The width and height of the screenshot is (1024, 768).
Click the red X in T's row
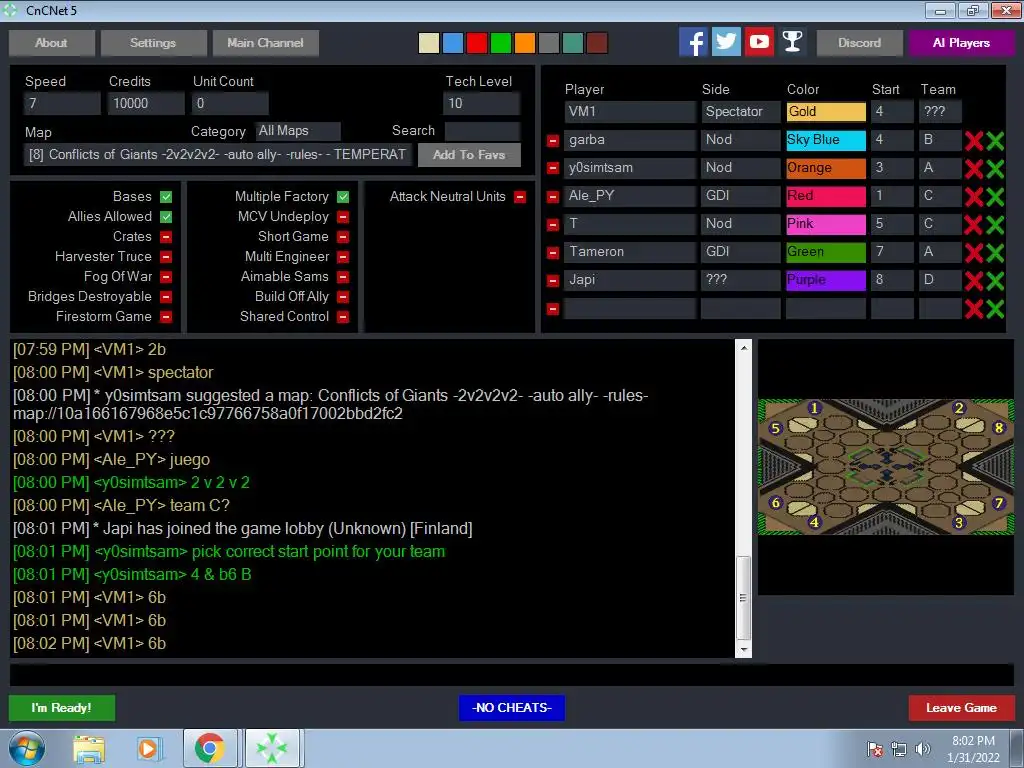[974, 225]
